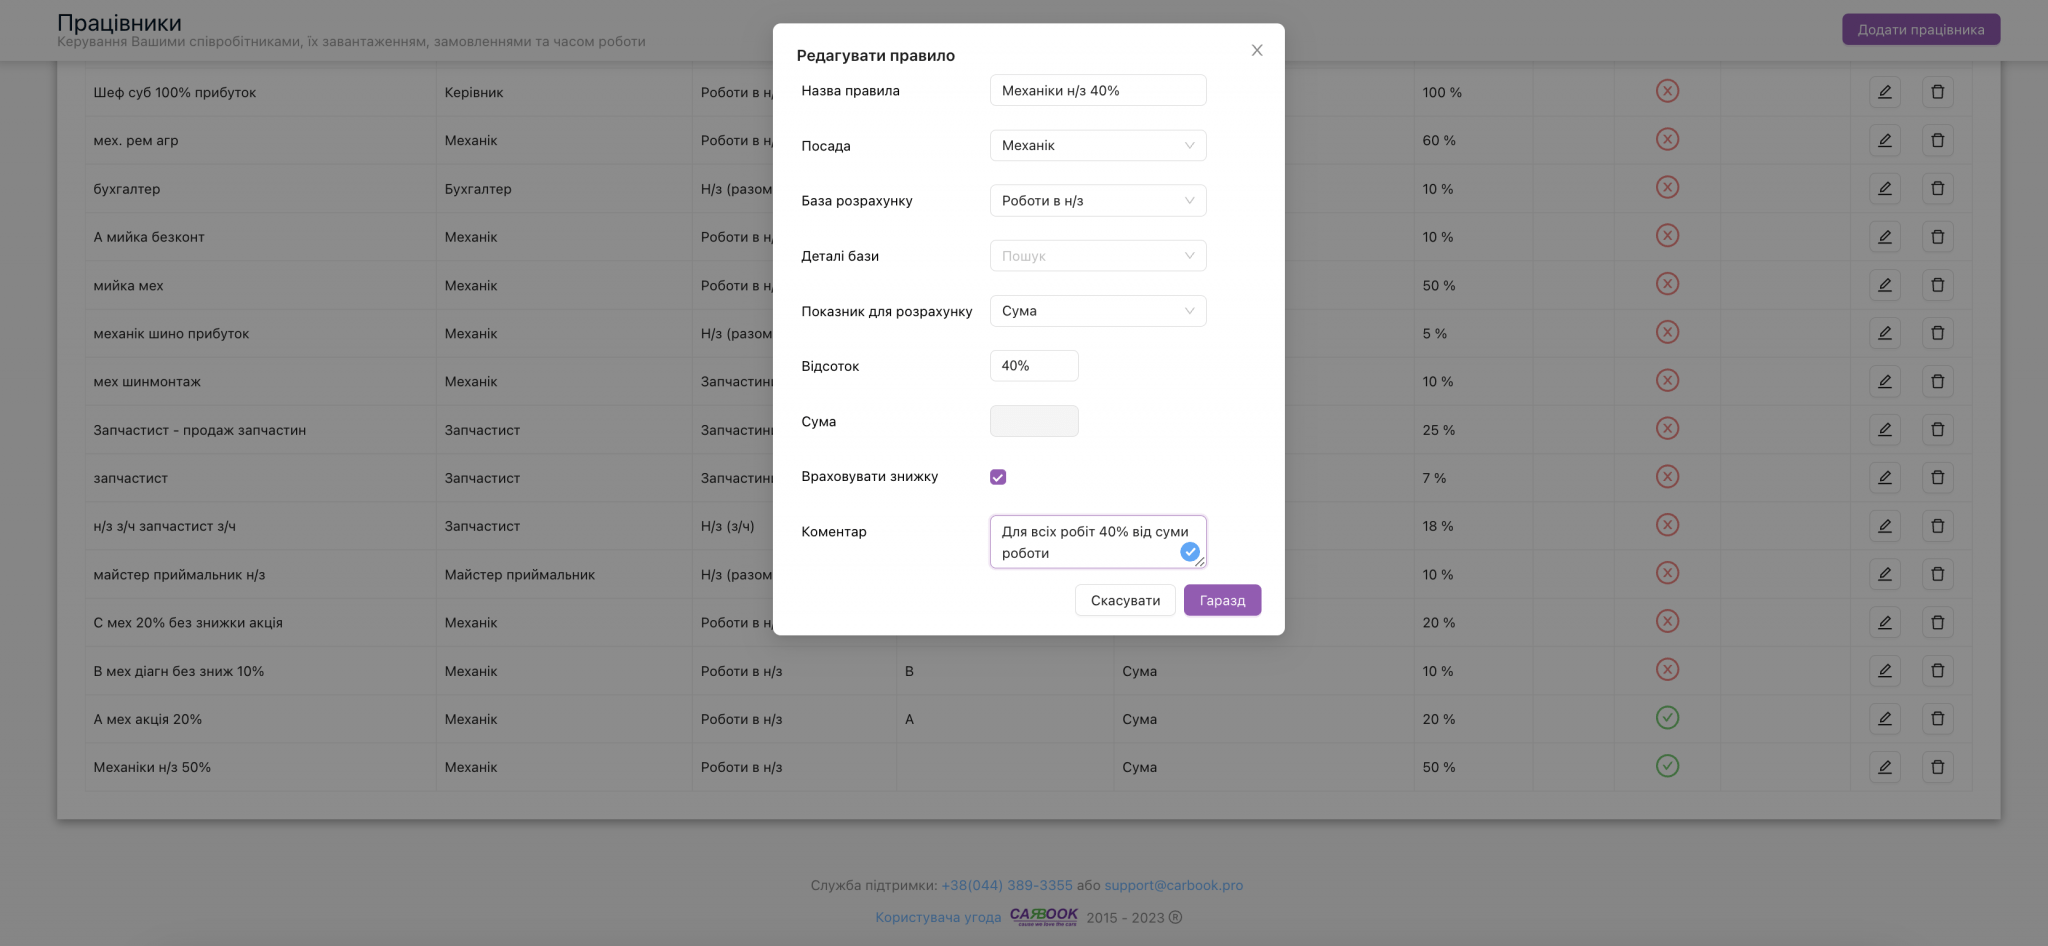Click blue checkmark icon in comment field
Image resolution: width=2048 pixels, height=946 pixels.
pos(1189,552)
